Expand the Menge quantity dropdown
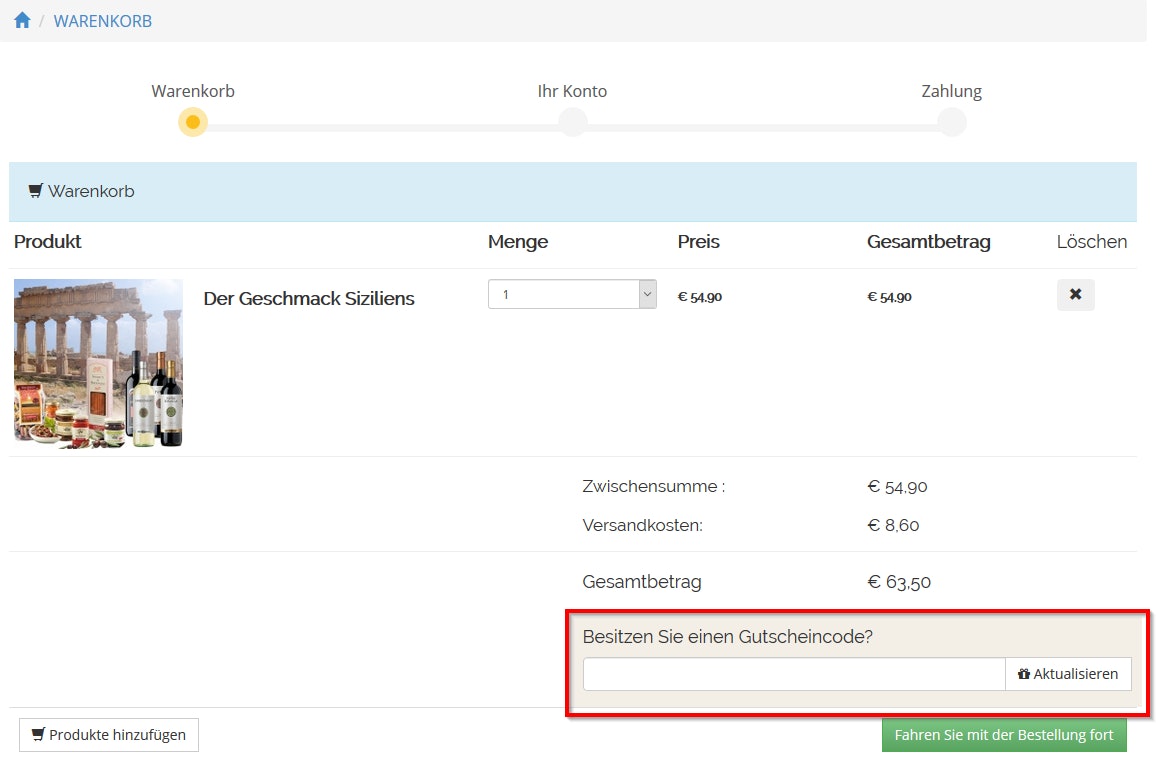The image size is (1156, 760). click(572, 294)
